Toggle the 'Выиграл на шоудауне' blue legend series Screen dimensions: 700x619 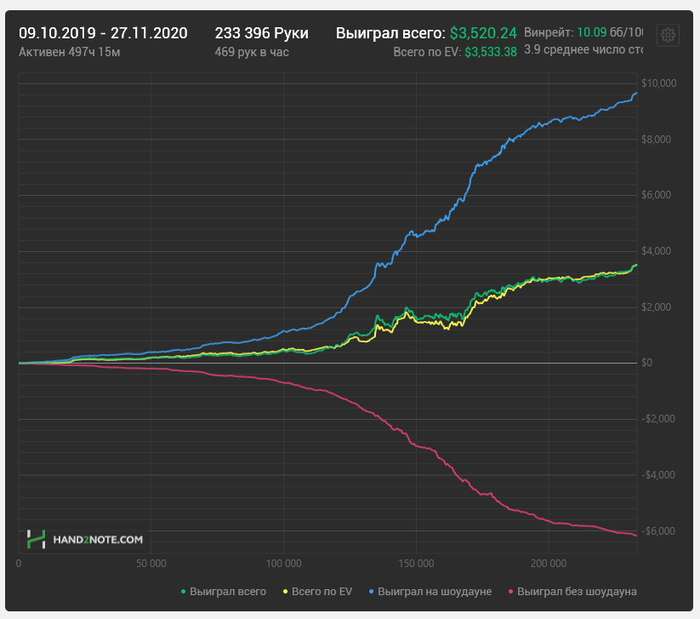click(x=430, y=591)
